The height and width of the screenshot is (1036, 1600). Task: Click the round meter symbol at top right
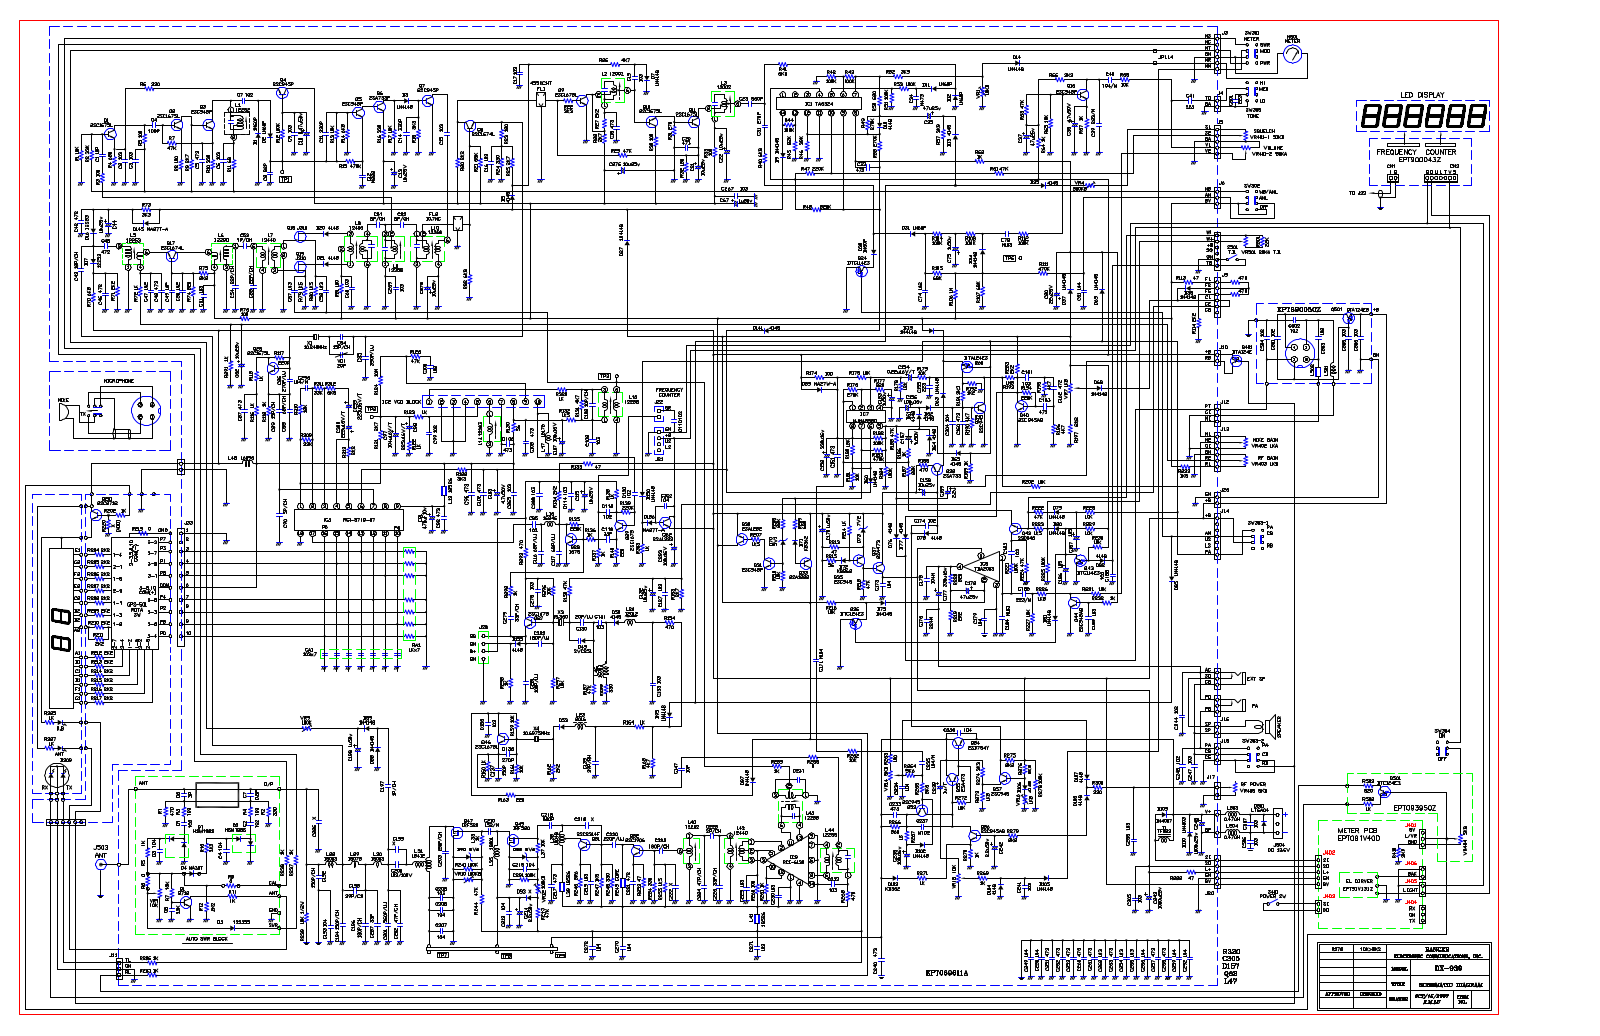point(1293,56)
